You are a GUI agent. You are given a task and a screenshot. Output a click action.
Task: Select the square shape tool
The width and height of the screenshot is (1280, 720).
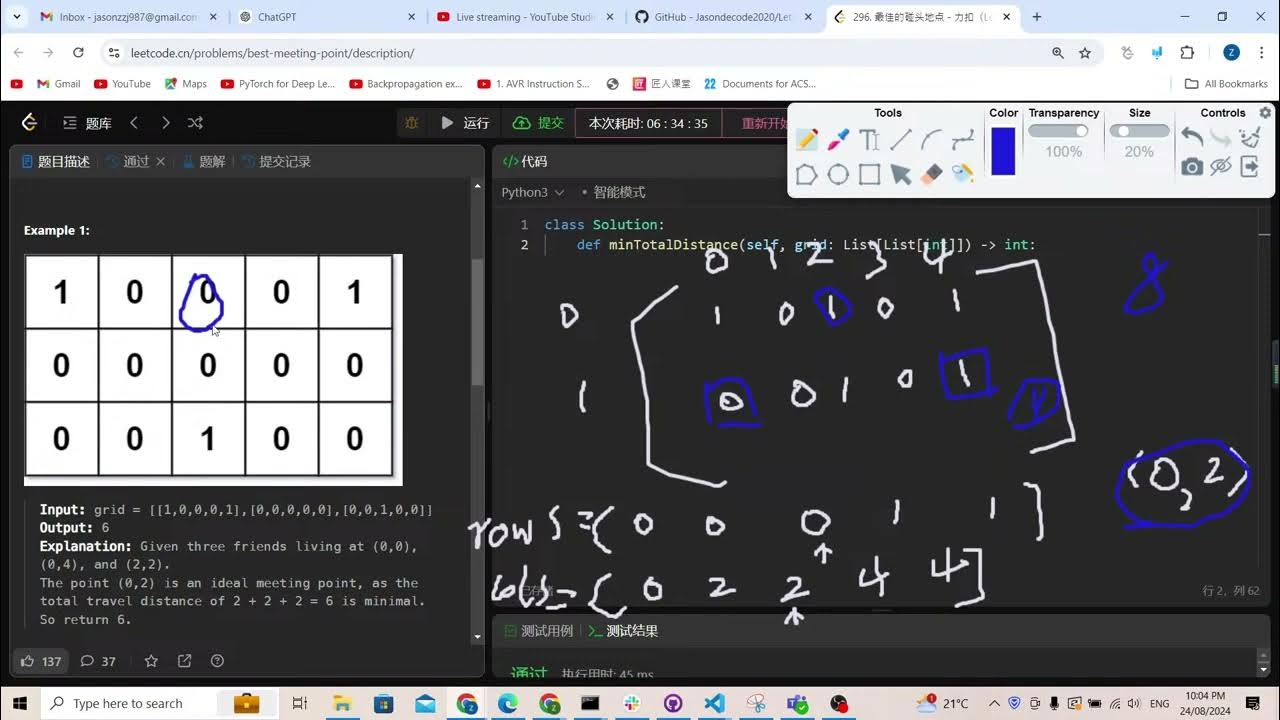(869, 175)
